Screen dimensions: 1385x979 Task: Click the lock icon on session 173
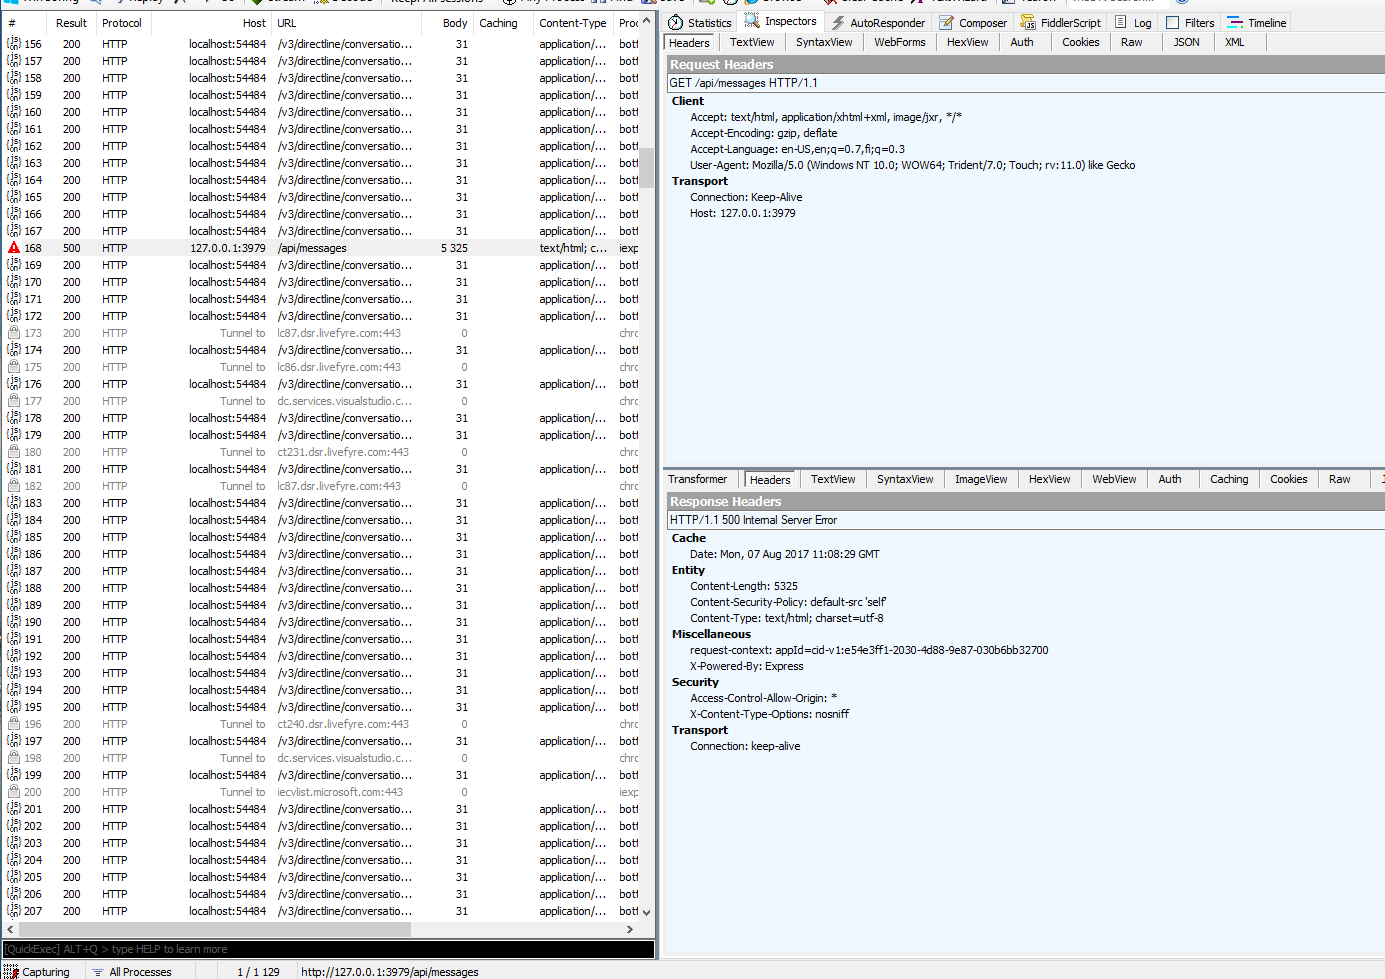[13, 333]
